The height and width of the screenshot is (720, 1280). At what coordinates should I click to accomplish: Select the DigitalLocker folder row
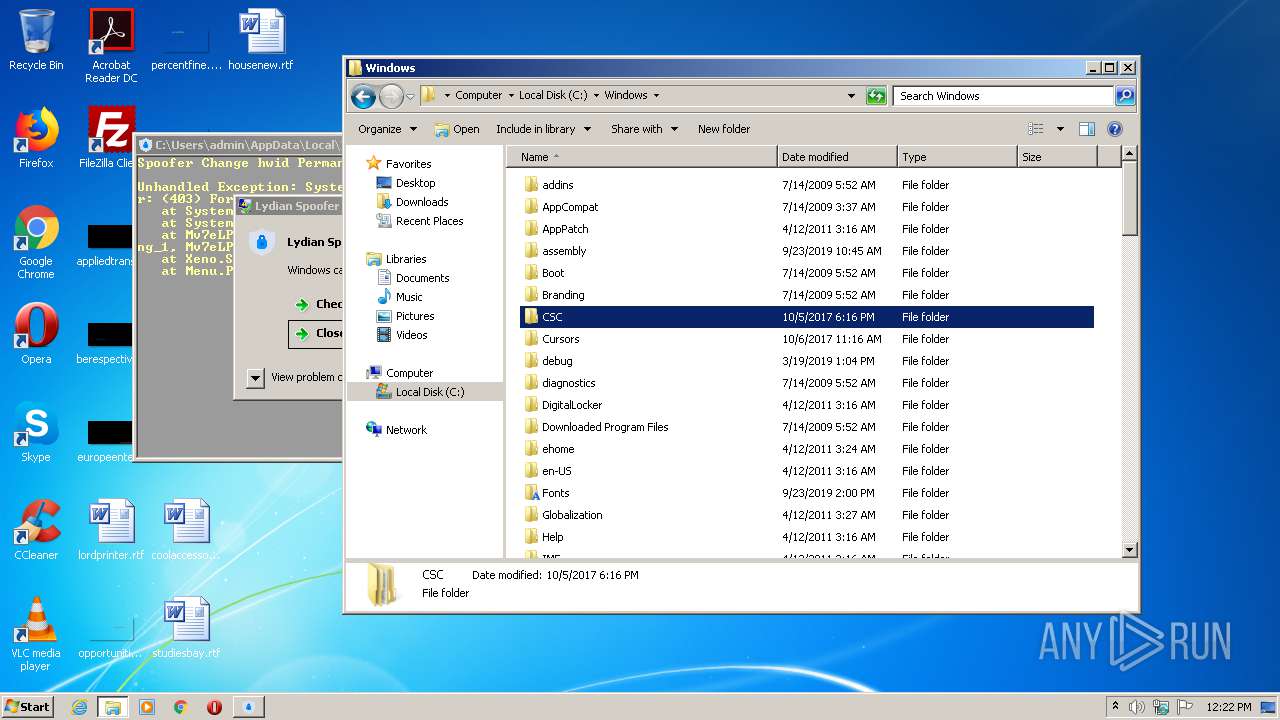pos(807,405)
